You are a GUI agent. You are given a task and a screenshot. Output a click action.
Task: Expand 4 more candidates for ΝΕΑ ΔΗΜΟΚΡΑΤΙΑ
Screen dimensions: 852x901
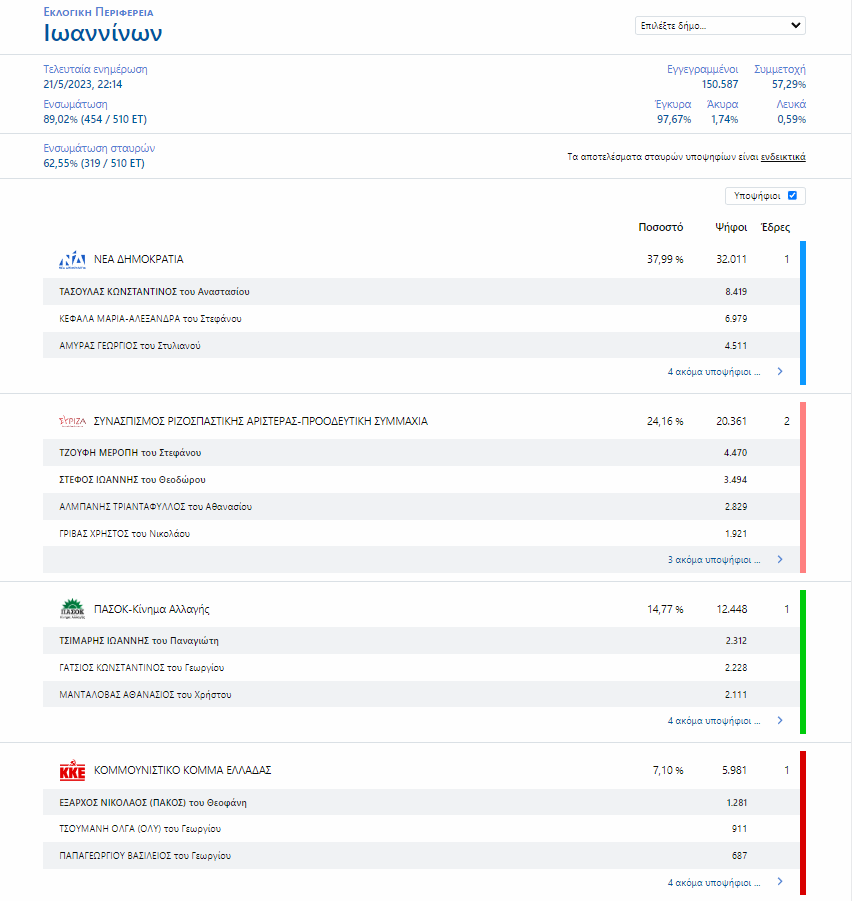713,372
